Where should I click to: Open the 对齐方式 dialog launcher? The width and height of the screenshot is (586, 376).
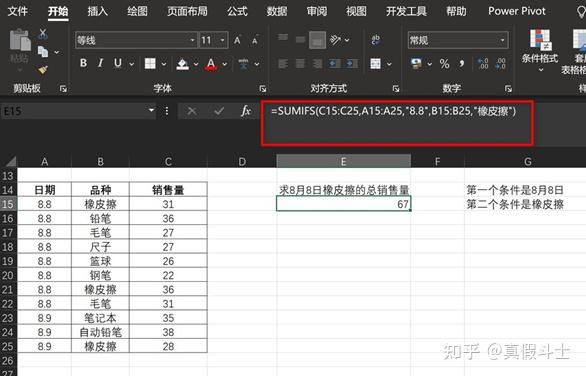[x=396, y=89]
